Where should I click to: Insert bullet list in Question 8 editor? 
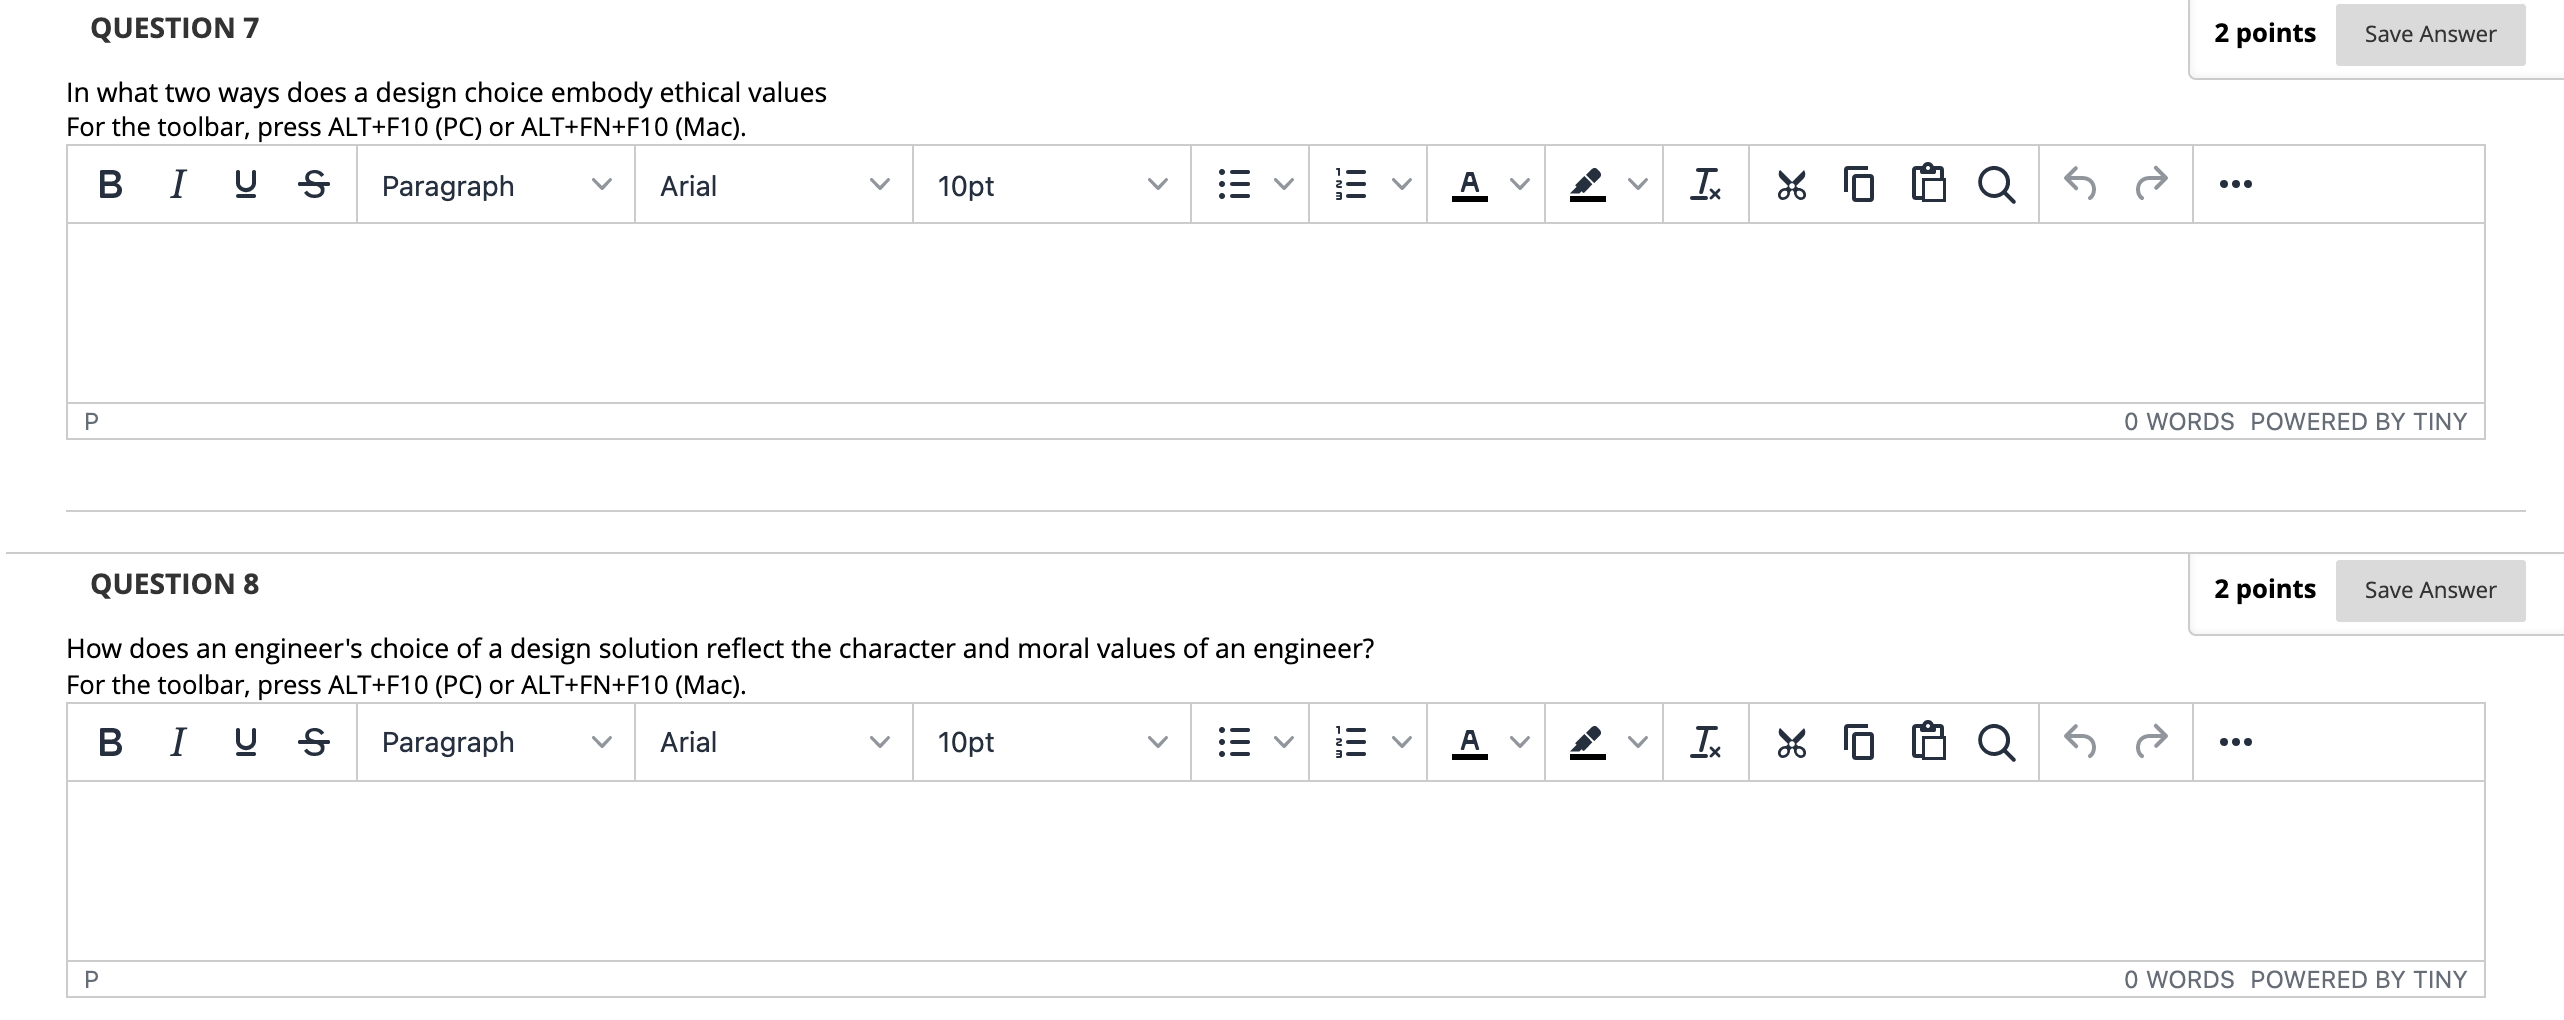(1235, 742)
